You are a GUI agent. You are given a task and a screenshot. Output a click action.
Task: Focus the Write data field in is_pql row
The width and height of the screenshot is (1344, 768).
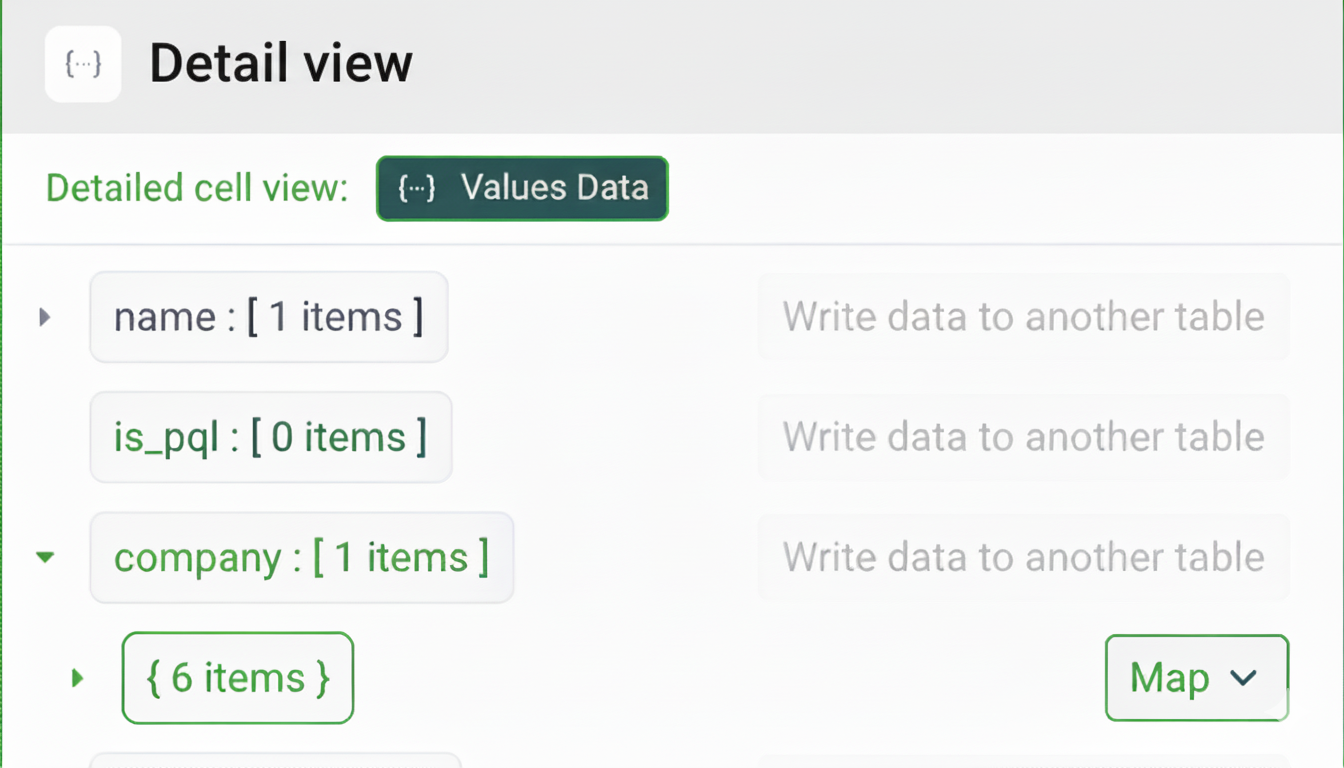1023,437
